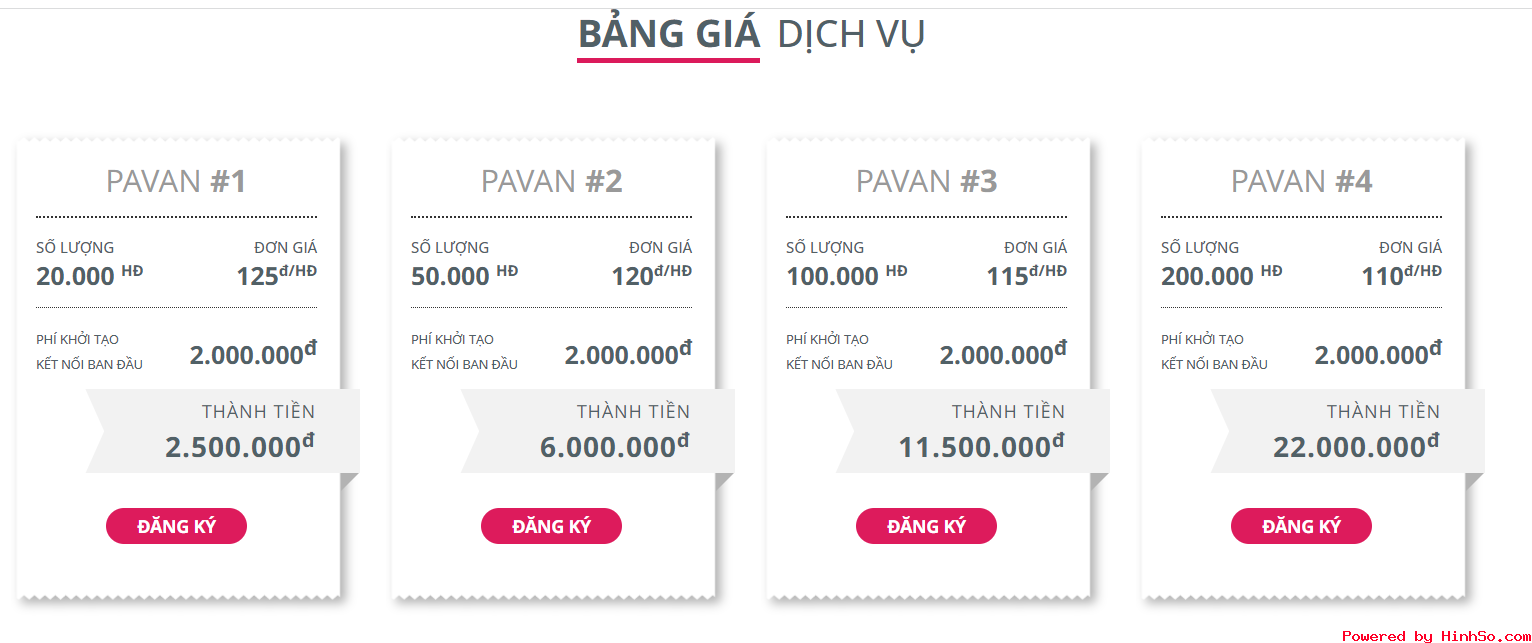Click the BẢNG GIÁ DỊCH VỤ heading

click(x=751, y=35)
